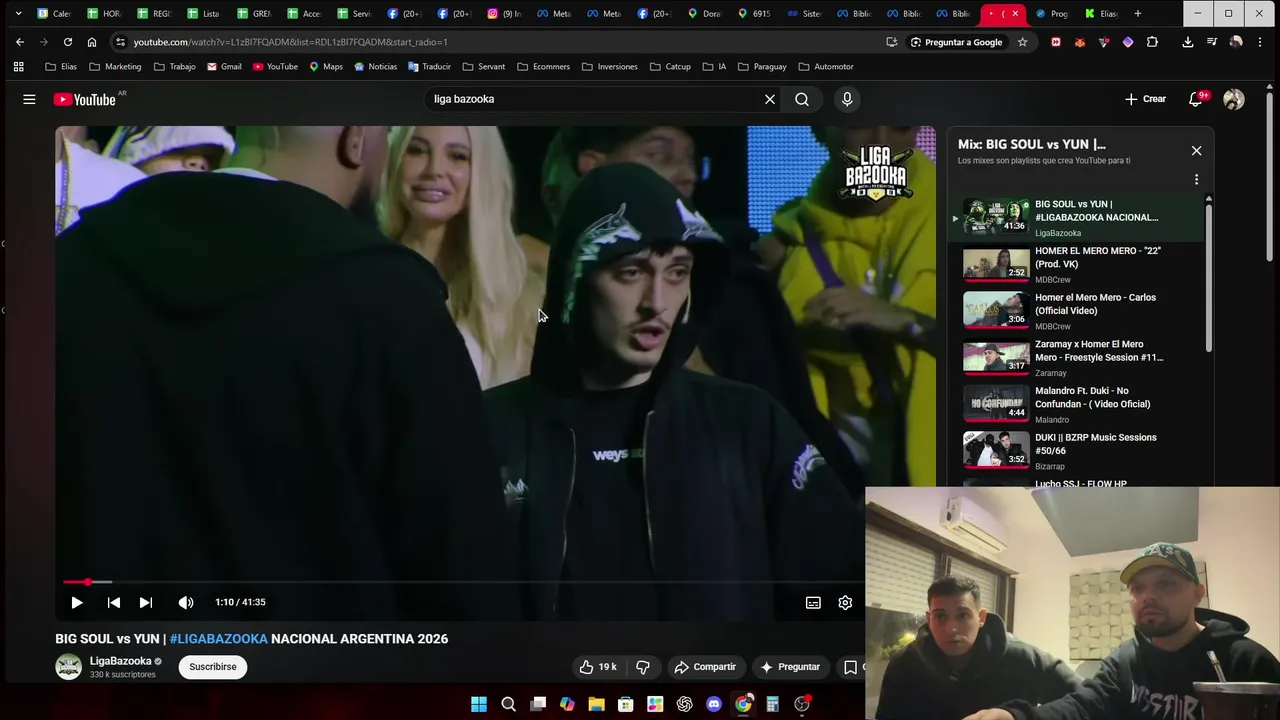This screenshot has height=720, width=1280.
Task: Open the Chrome downloads icon
Action: (1188, 42)
